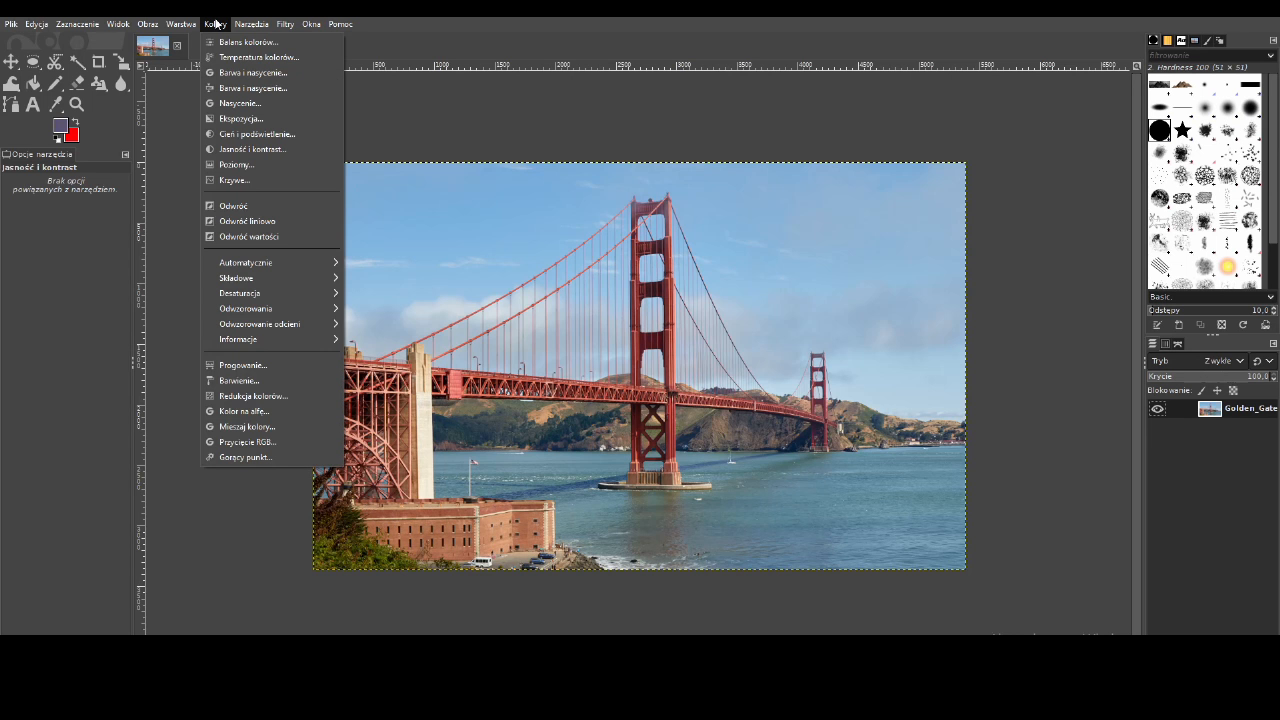Choose Krzywe... from the Colors menu

tap(234, 180)
